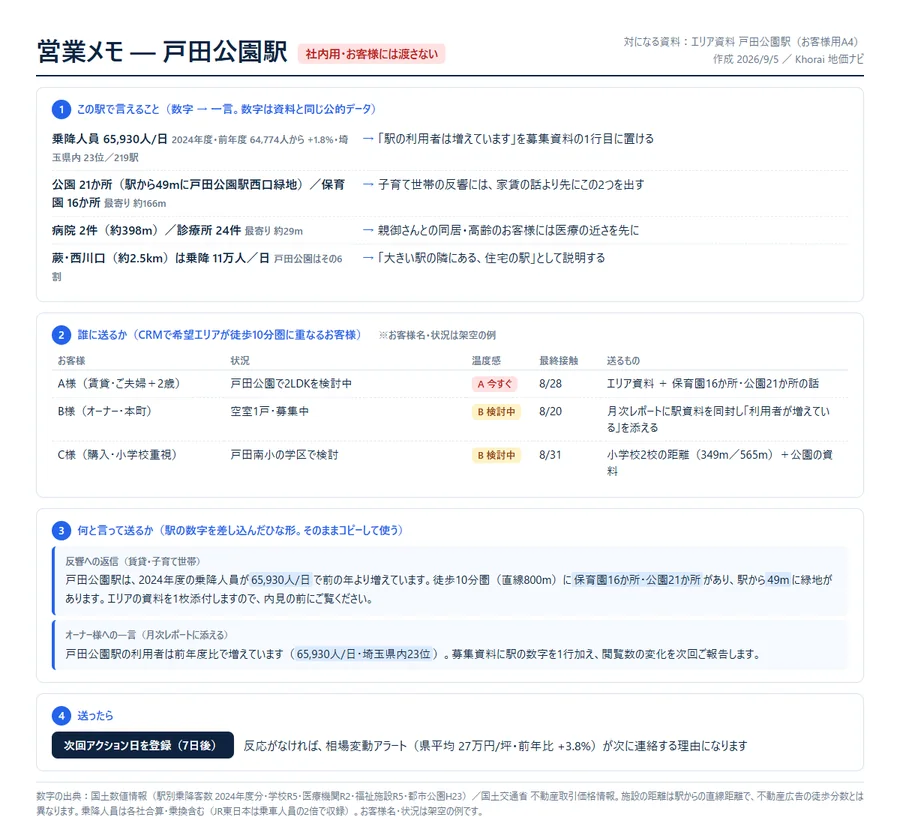
Task: Click 乗降人員 65,930人/日 text
Action: click(110, 139)
